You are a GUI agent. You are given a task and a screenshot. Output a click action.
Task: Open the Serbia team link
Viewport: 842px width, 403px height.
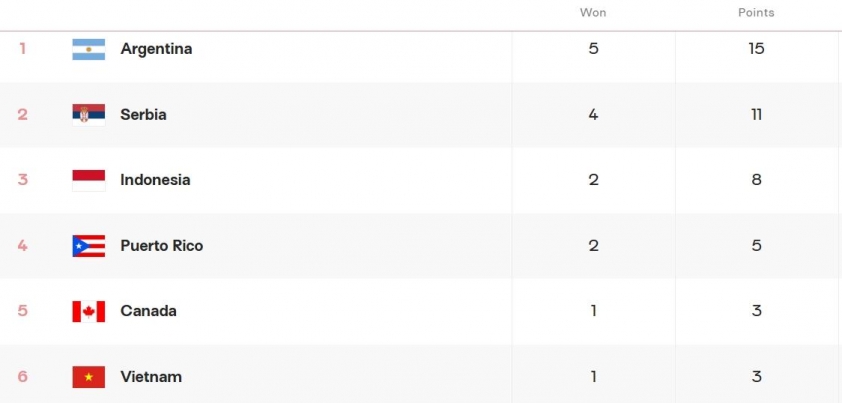coord(143,114)
